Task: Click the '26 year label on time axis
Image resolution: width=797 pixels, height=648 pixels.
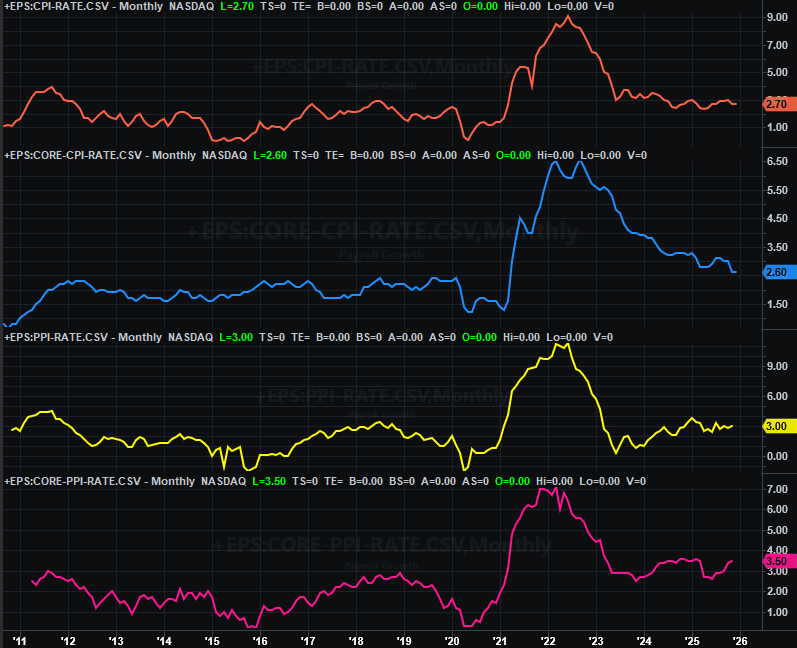Action: (x=740, y=639)
